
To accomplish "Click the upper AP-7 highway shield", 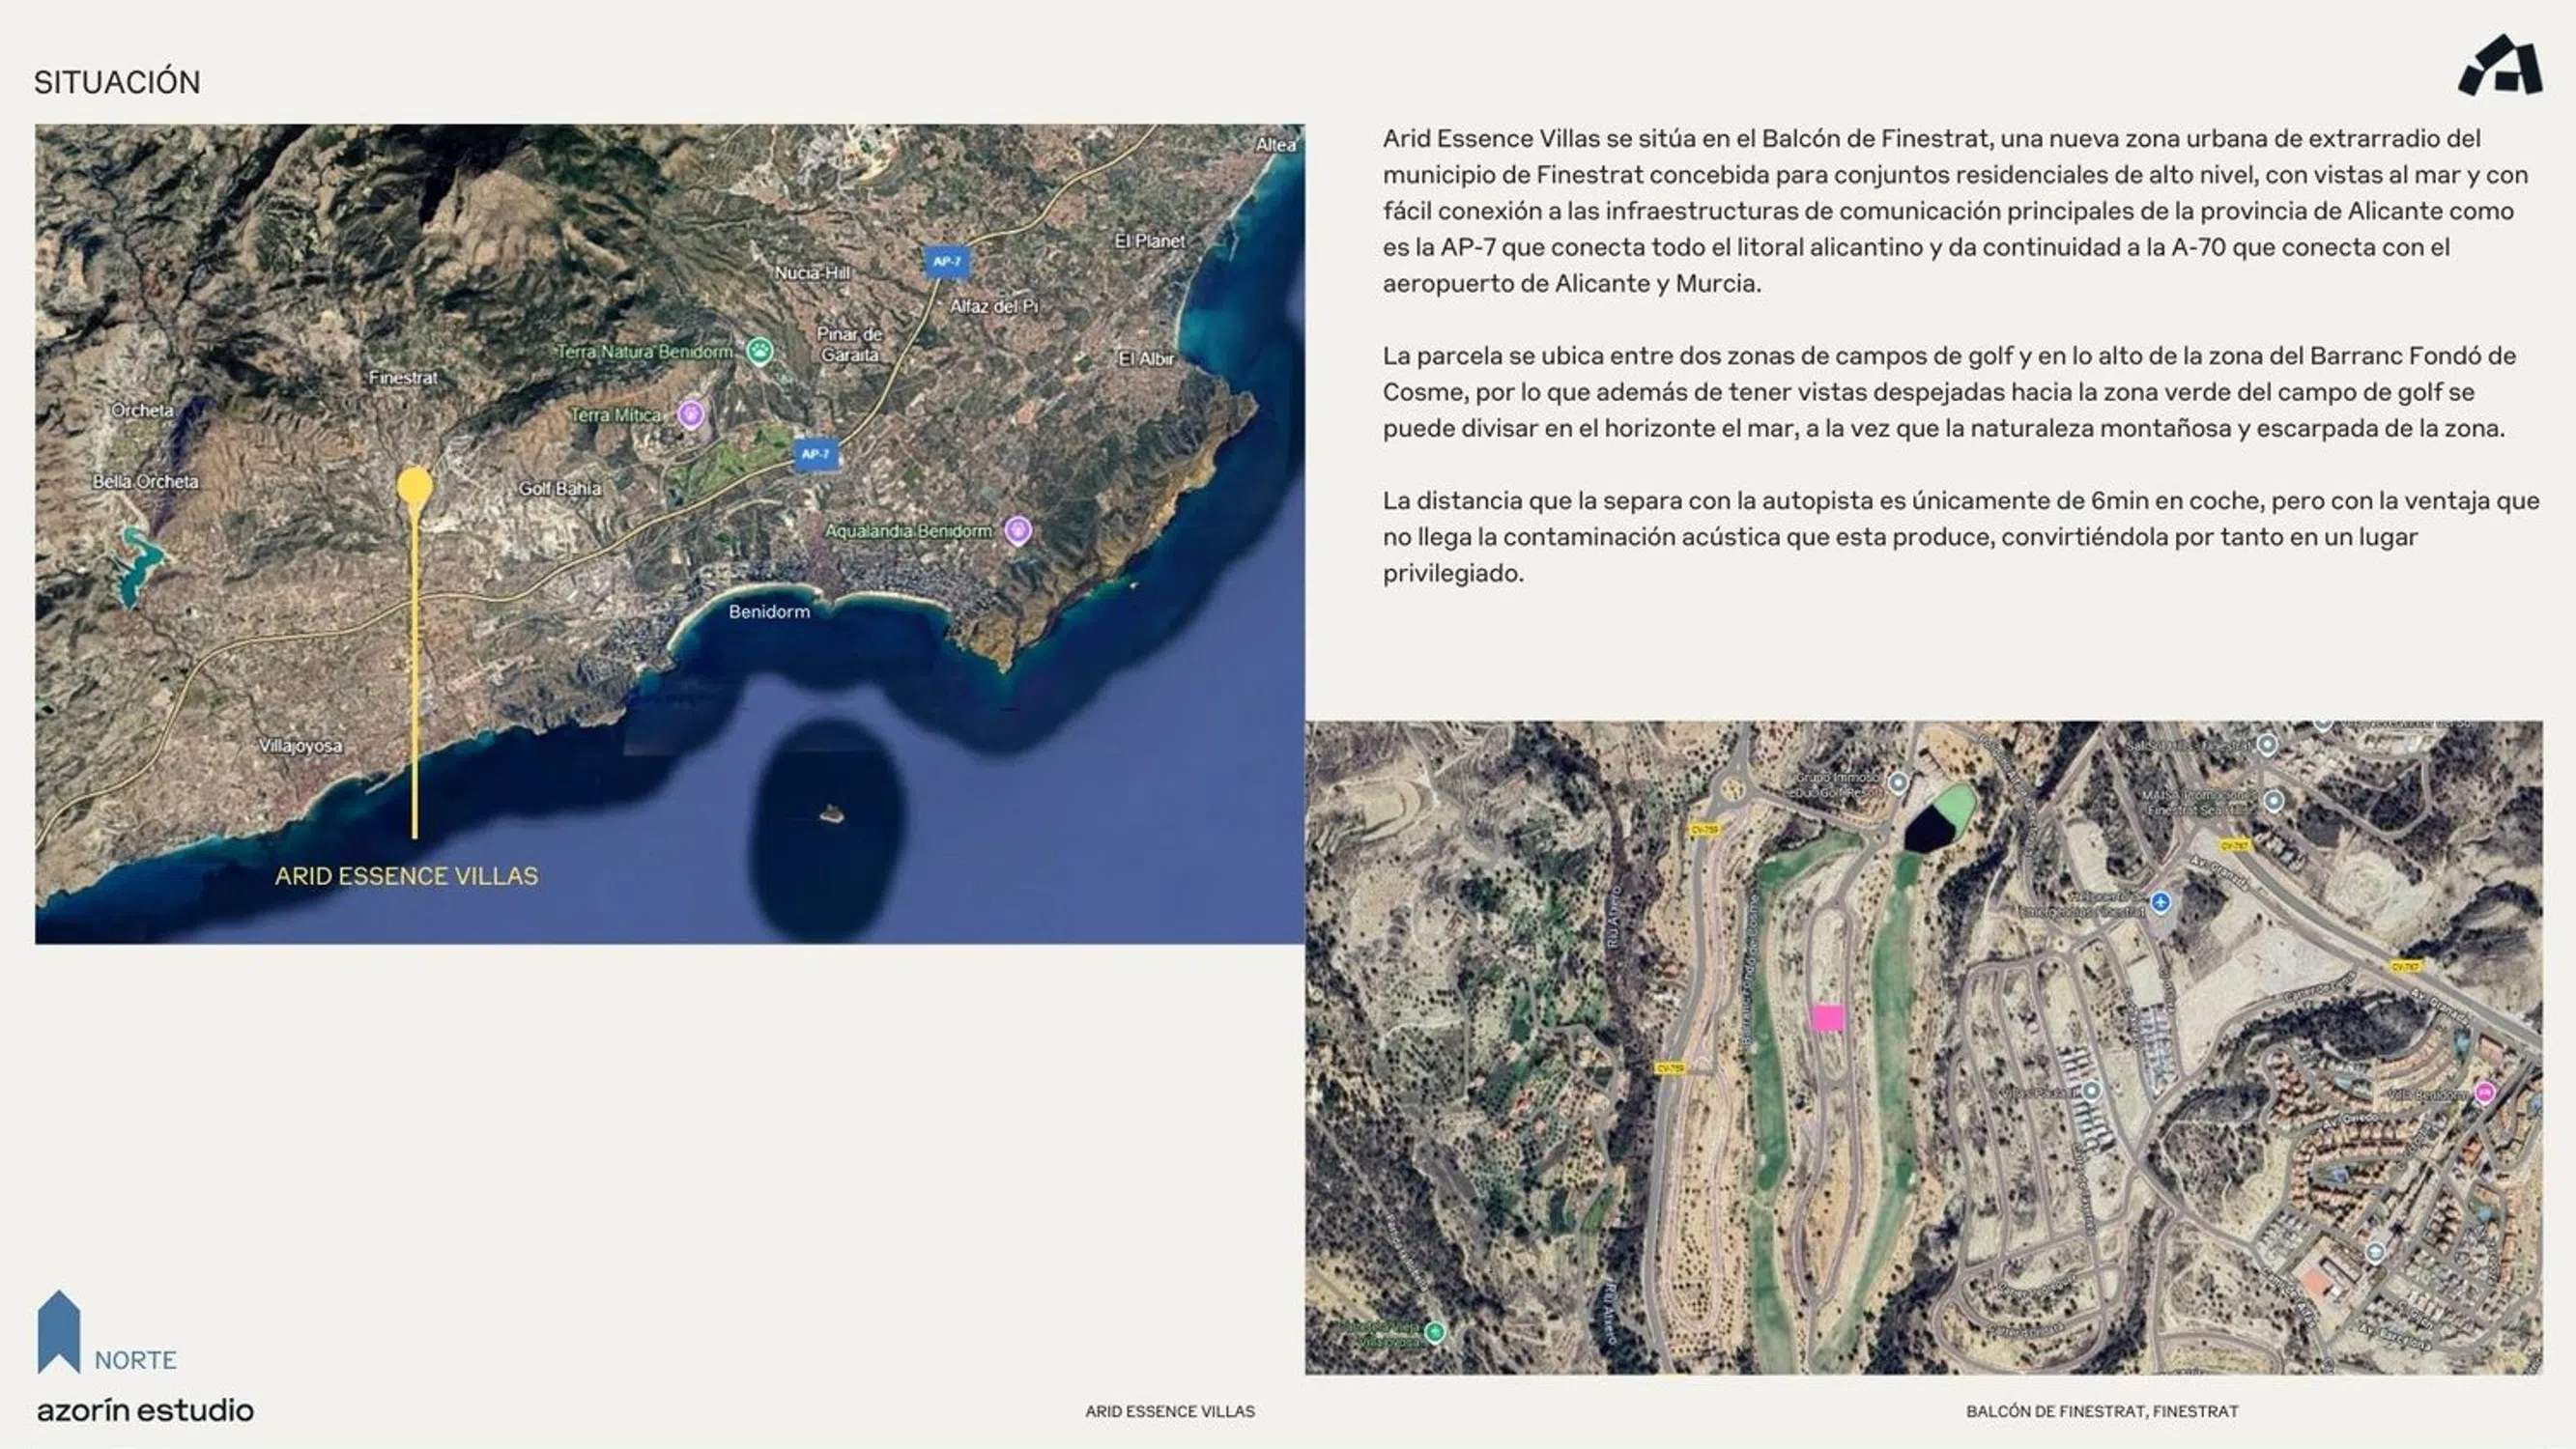I will pos(946,262).
